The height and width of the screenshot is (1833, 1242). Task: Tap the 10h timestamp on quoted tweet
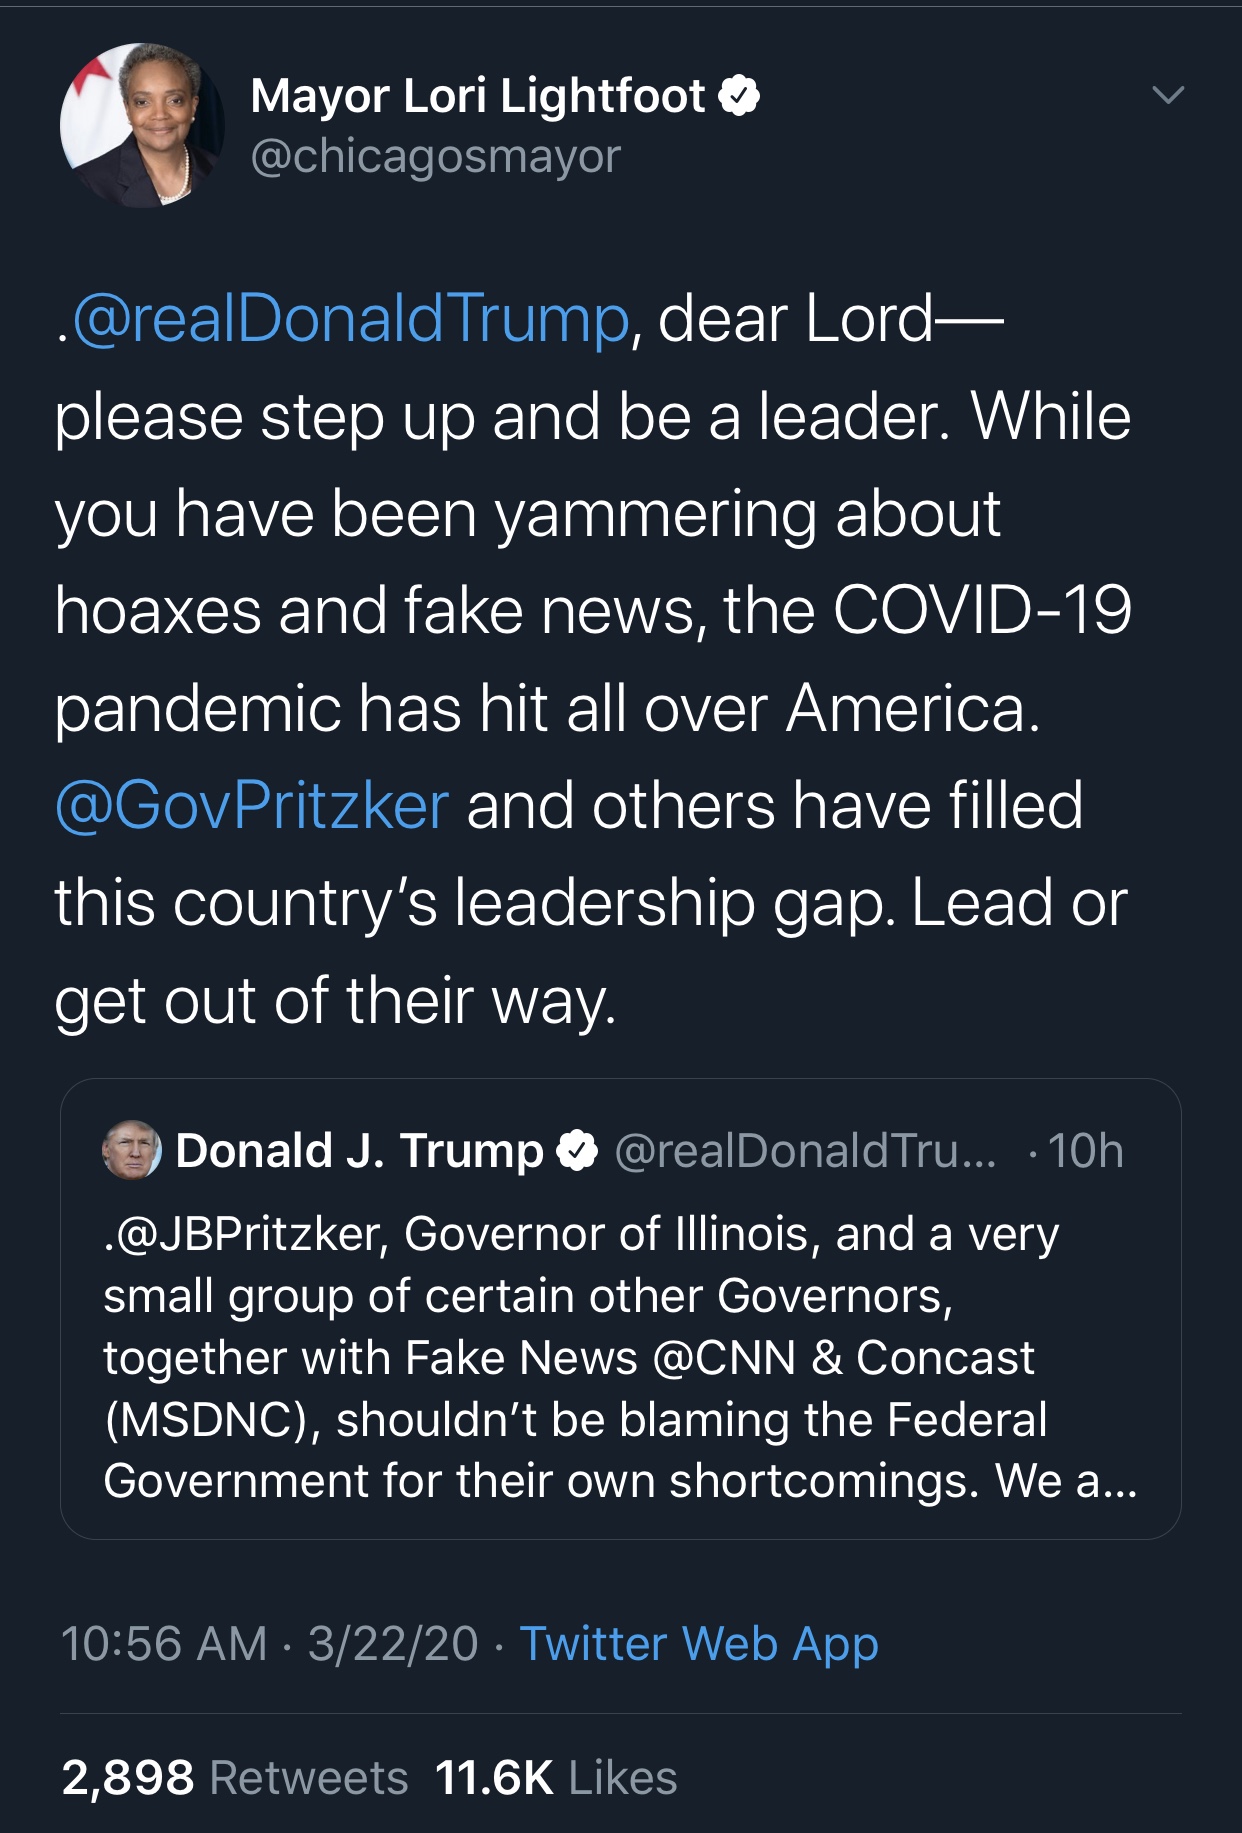tap(1085, 1151)
